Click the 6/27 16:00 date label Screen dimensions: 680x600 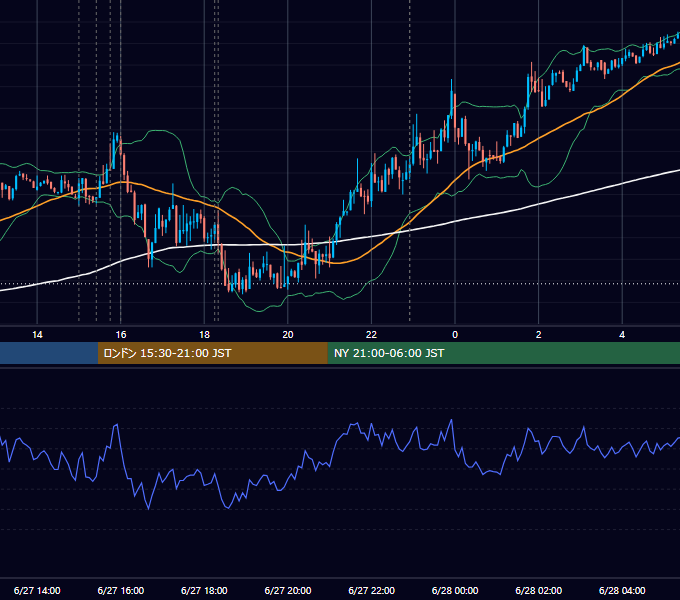point(121,590)
